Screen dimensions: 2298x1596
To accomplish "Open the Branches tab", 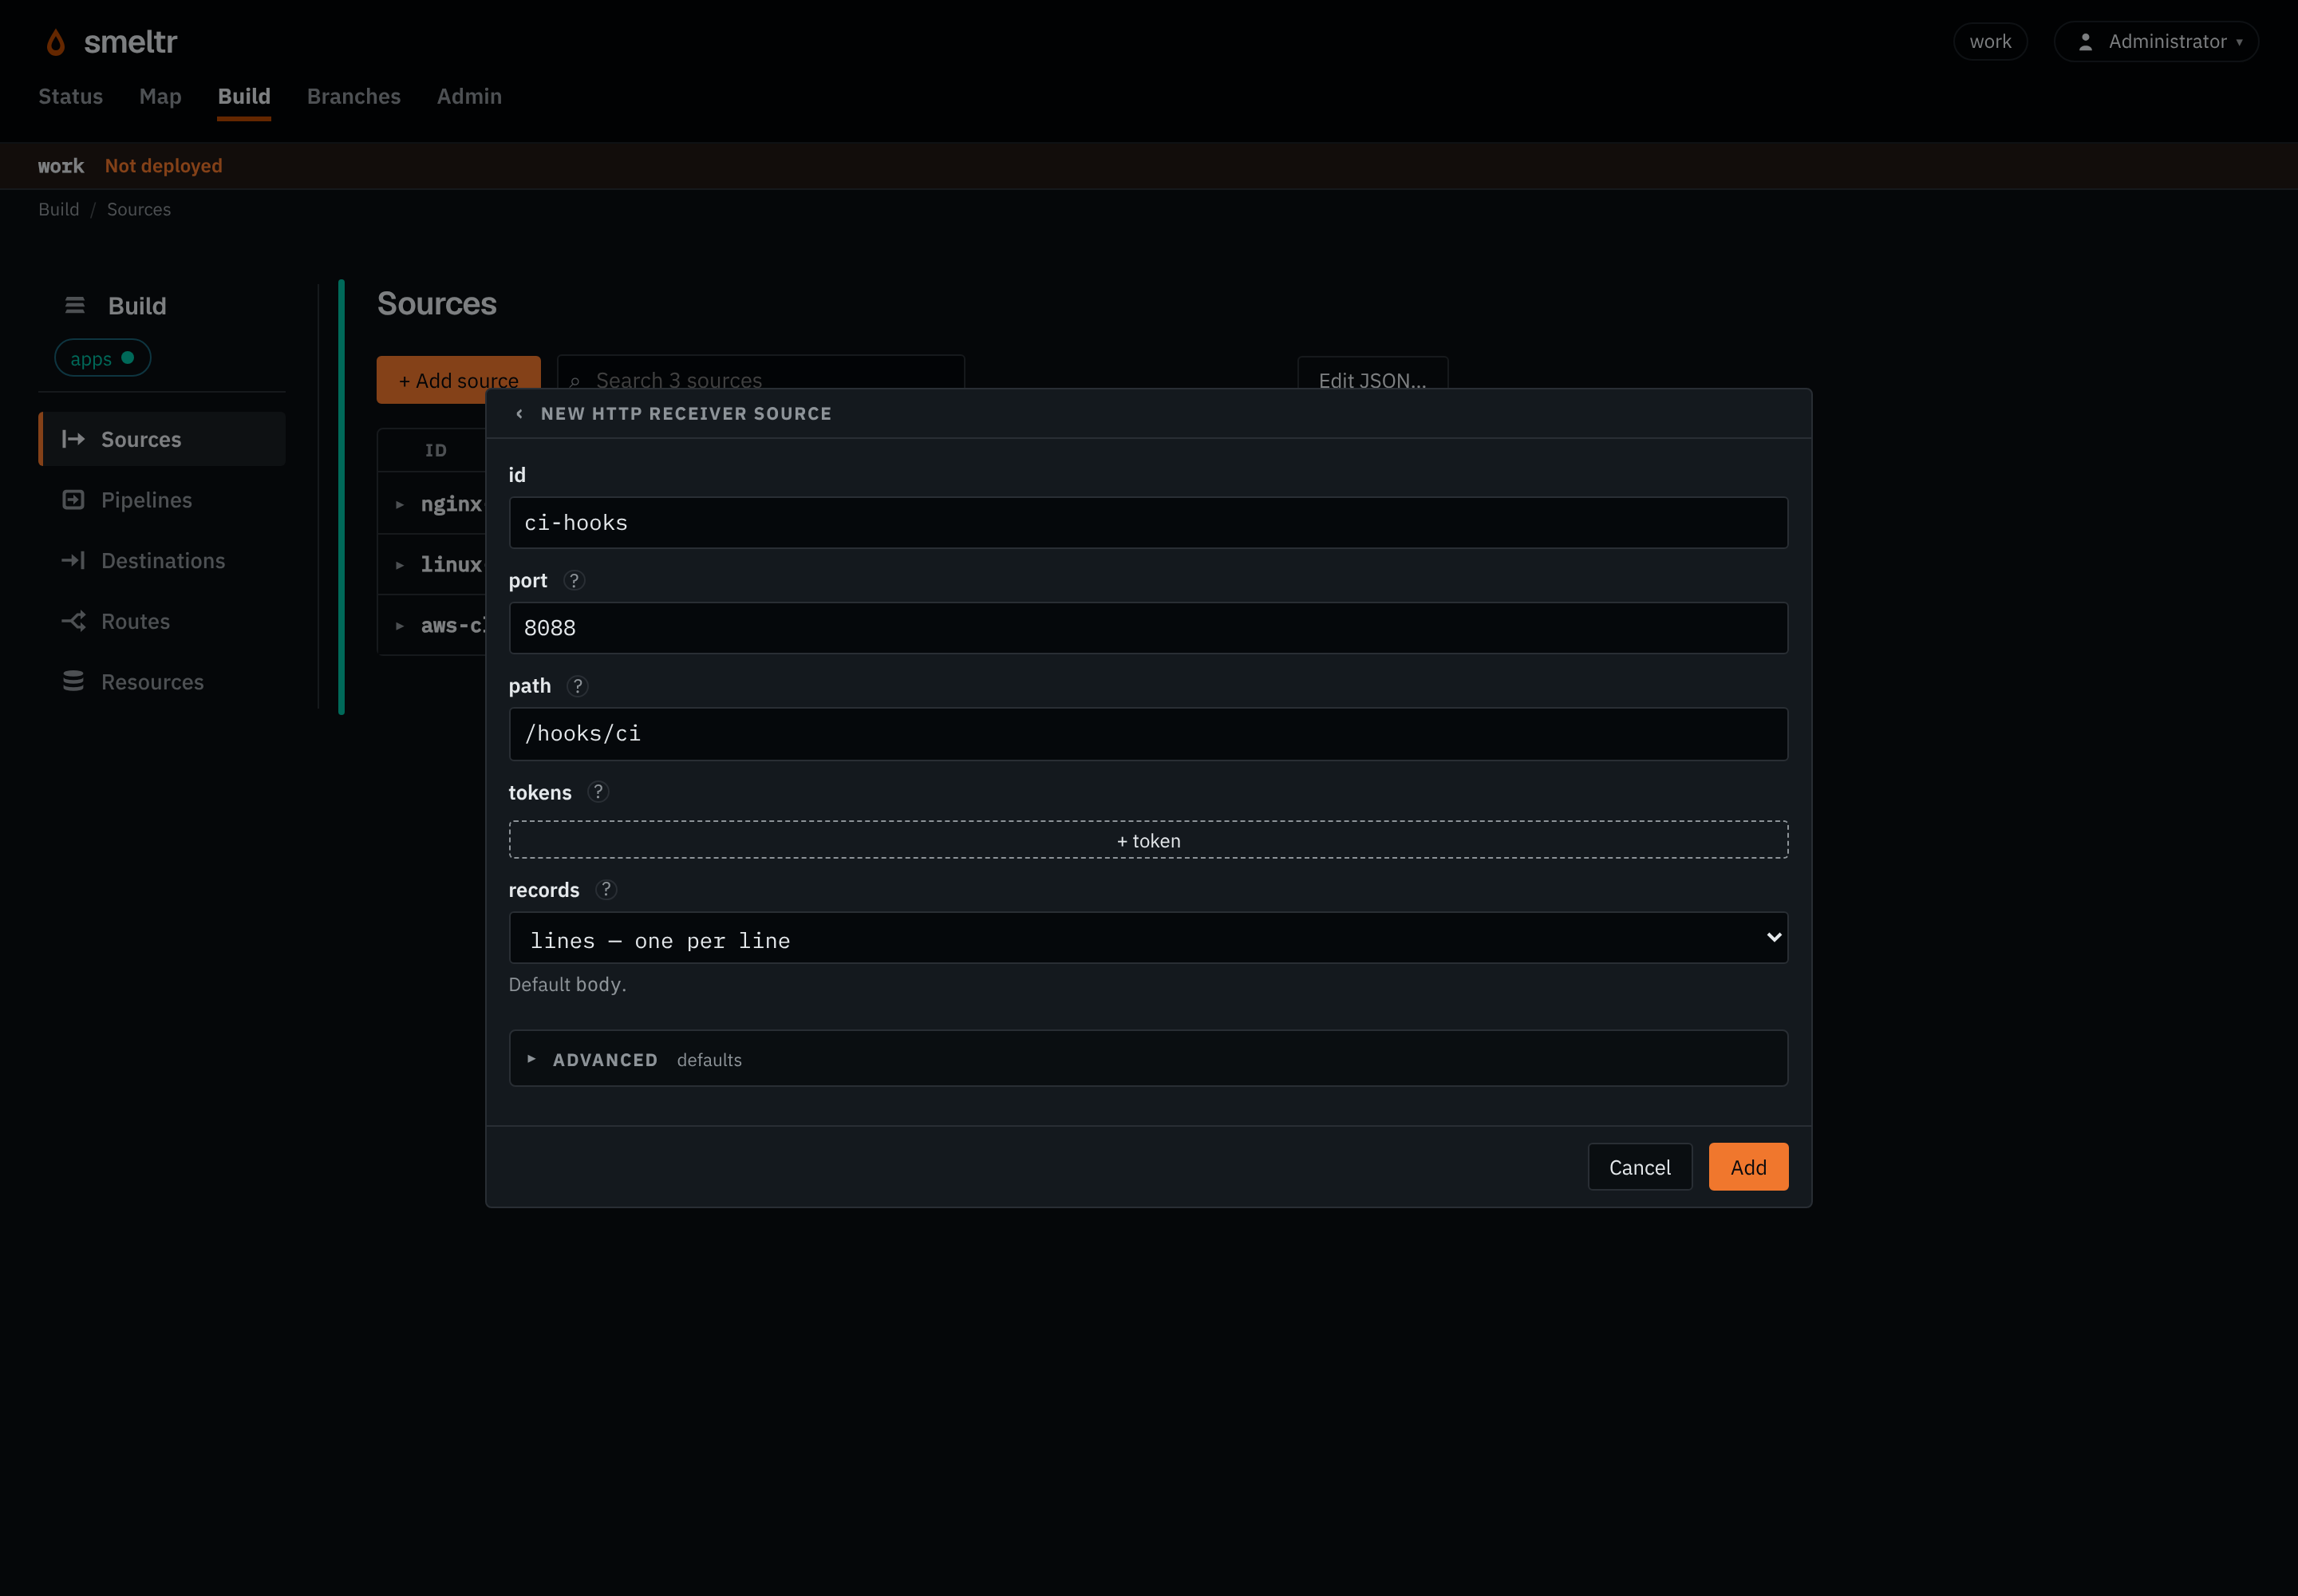I will [354, 96].
